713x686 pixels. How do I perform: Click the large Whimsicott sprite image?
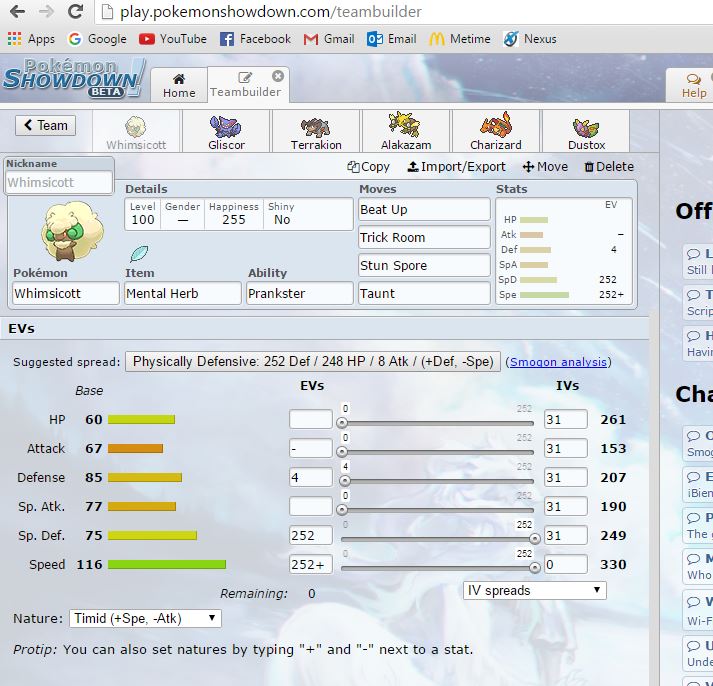coord(71,232)
